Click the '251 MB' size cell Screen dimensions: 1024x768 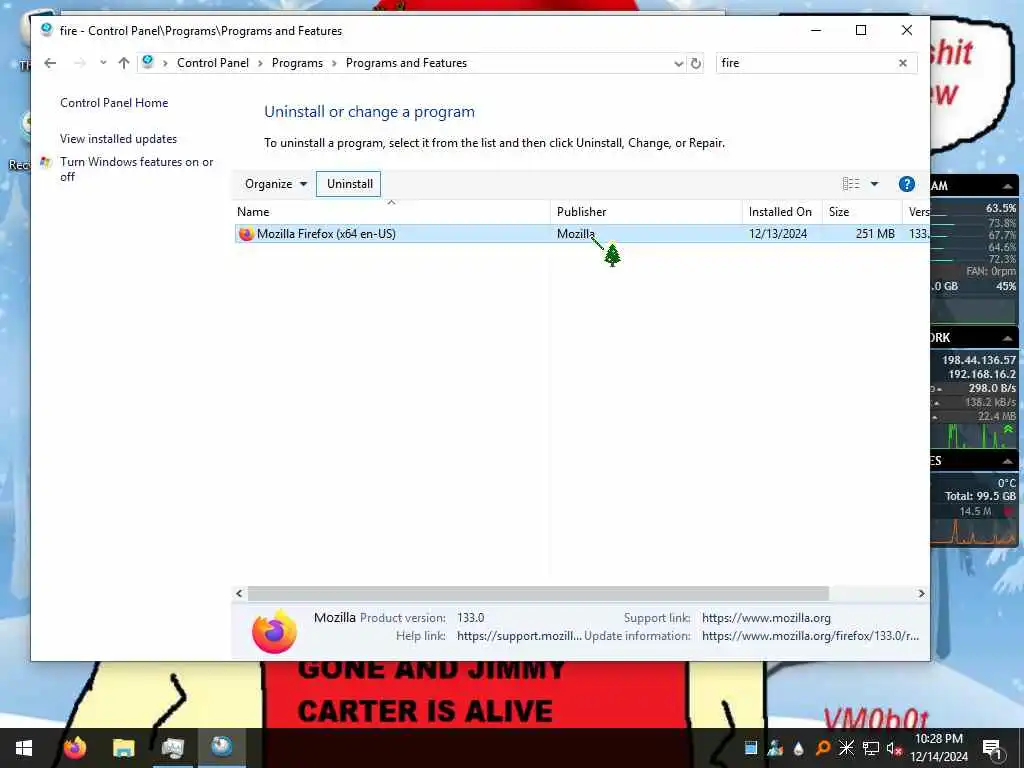tap(875, 234)
